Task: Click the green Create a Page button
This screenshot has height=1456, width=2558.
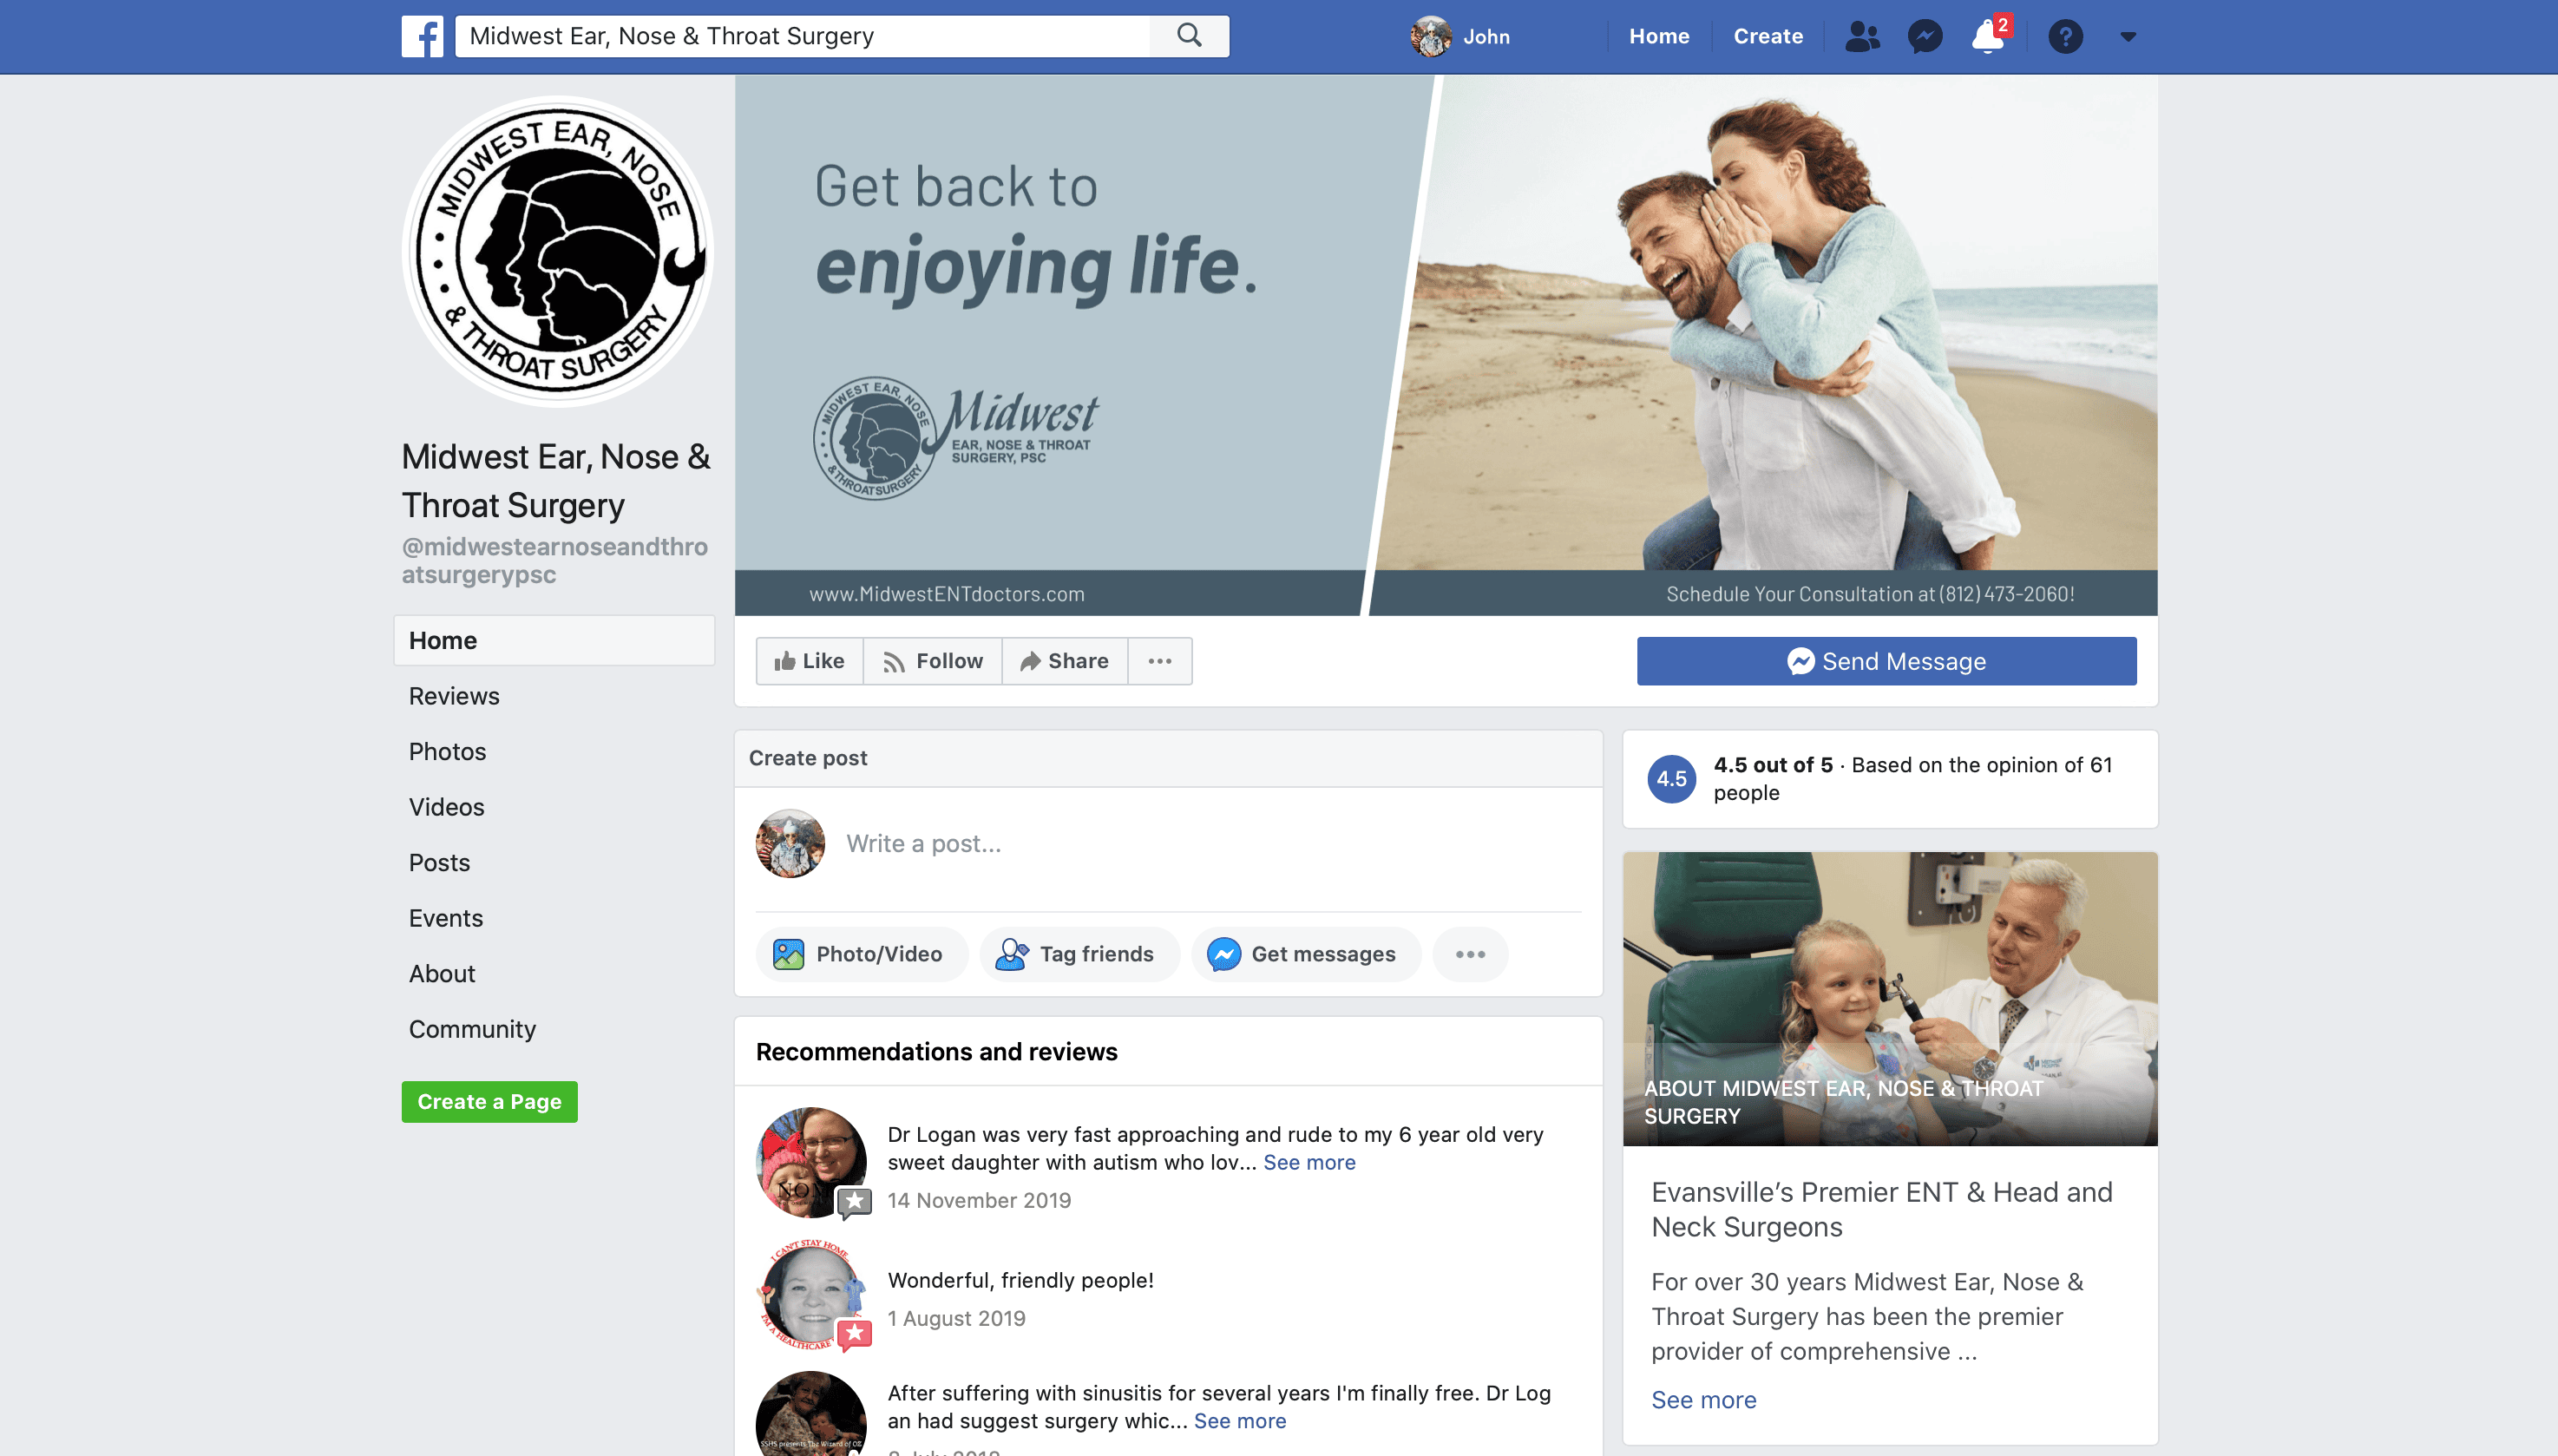Action: (489, 1101)
